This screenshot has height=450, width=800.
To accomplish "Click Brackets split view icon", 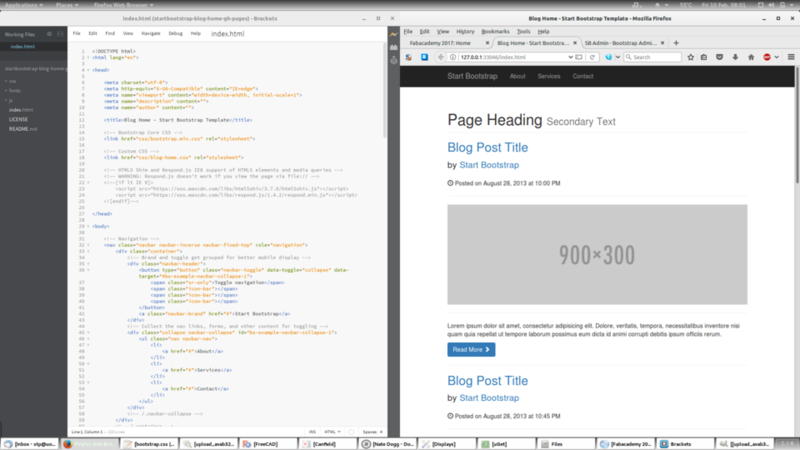I will pyautogui.click(x=60, y=34).
